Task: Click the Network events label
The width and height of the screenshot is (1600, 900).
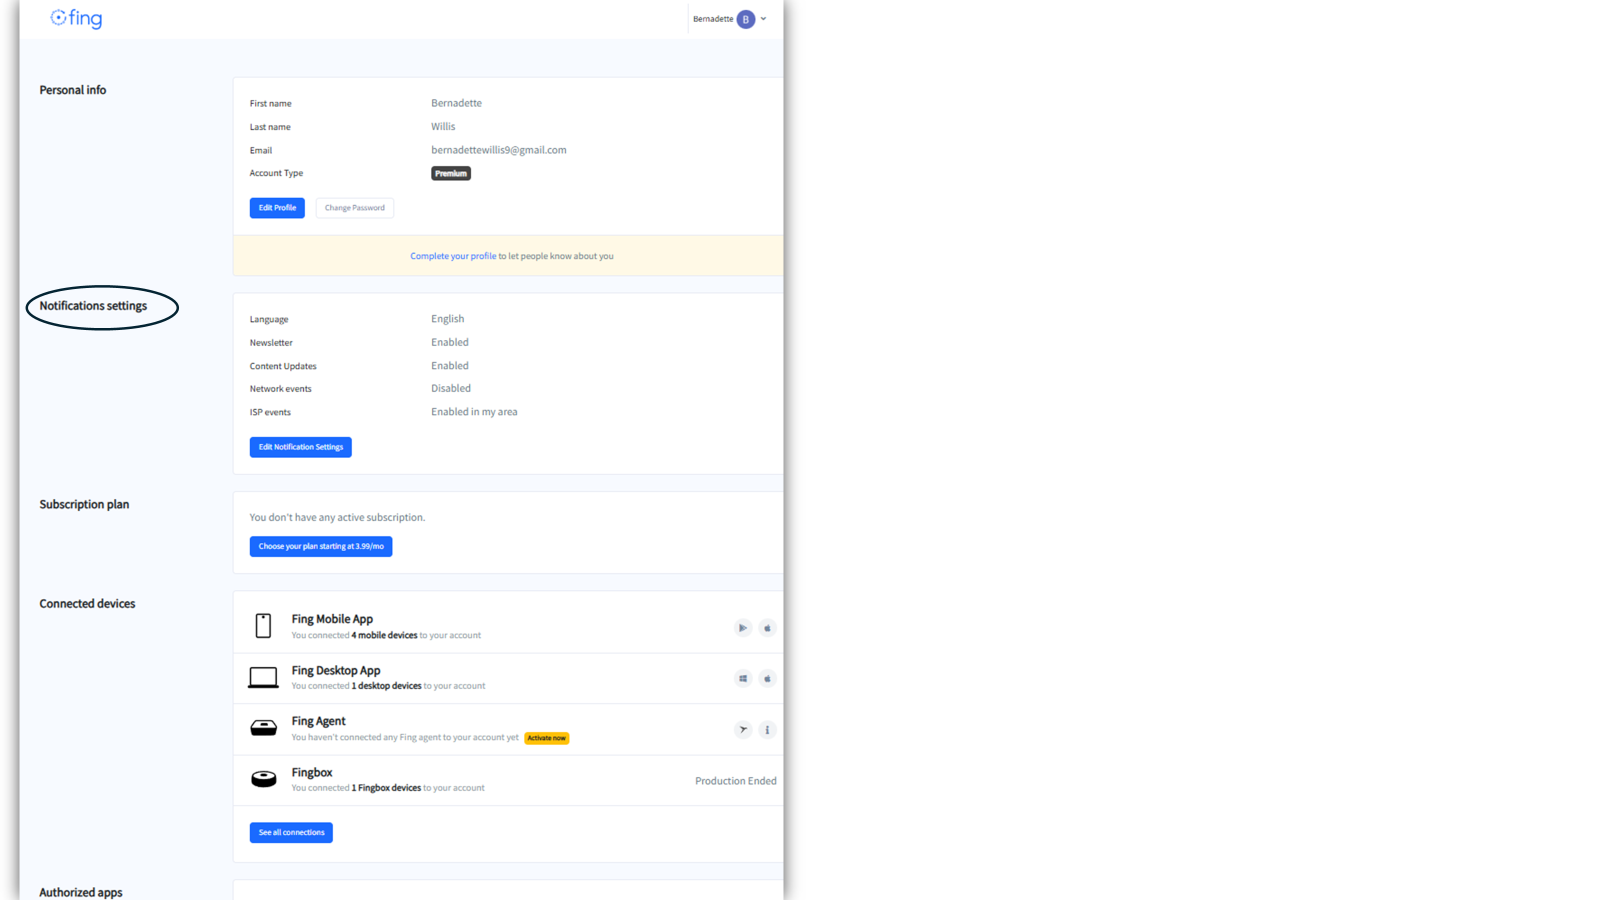Action: coord(280,389)
